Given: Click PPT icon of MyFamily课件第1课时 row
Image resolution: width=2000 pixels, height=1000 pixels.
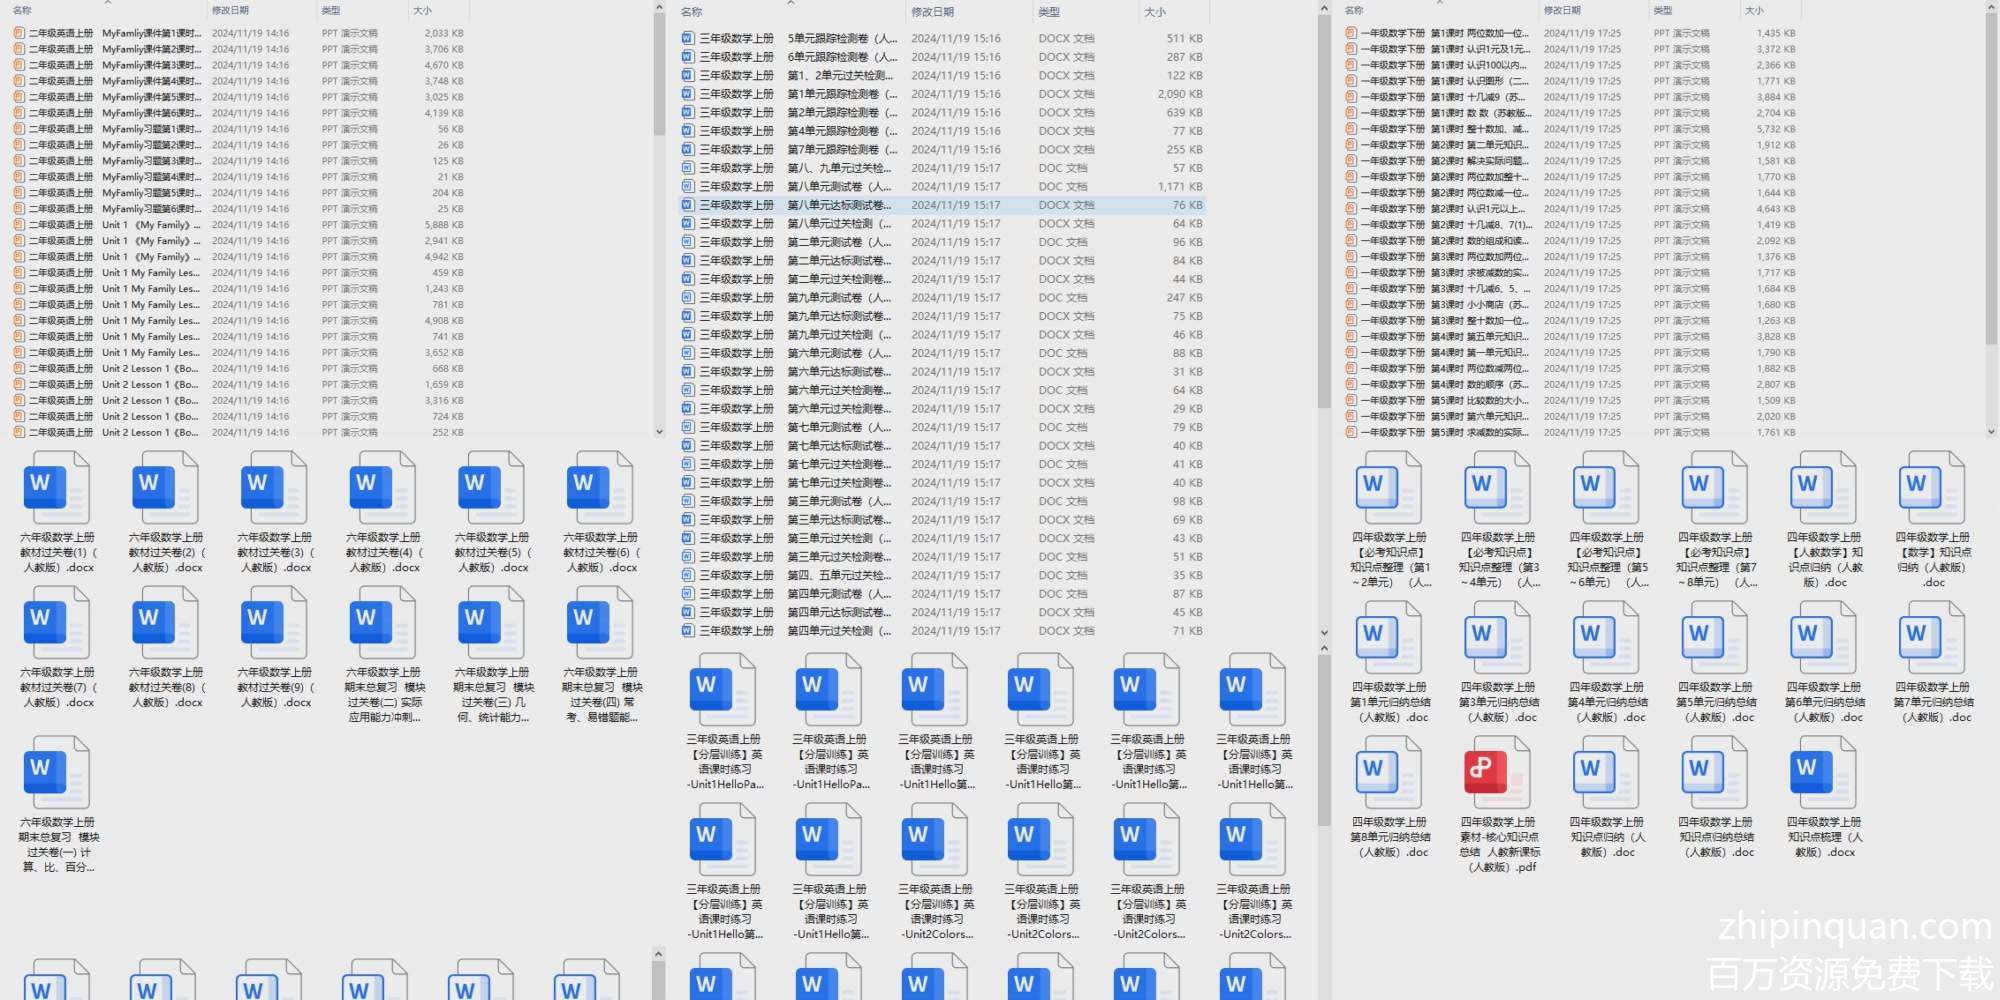Looking at the screenshot, I should click(x=19, y=33).
